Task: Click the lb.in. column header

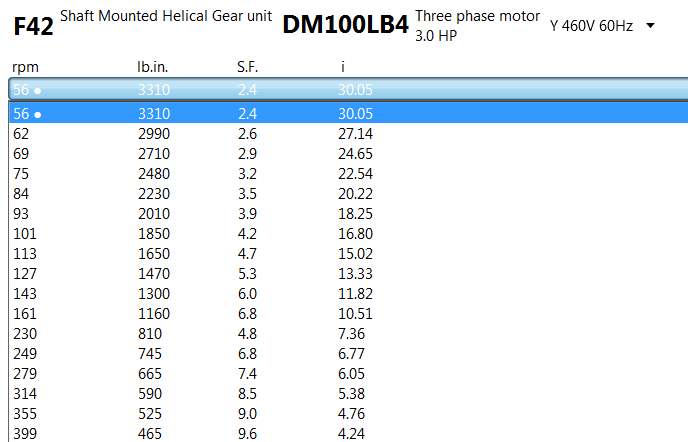Action: (x=153, y=67)
